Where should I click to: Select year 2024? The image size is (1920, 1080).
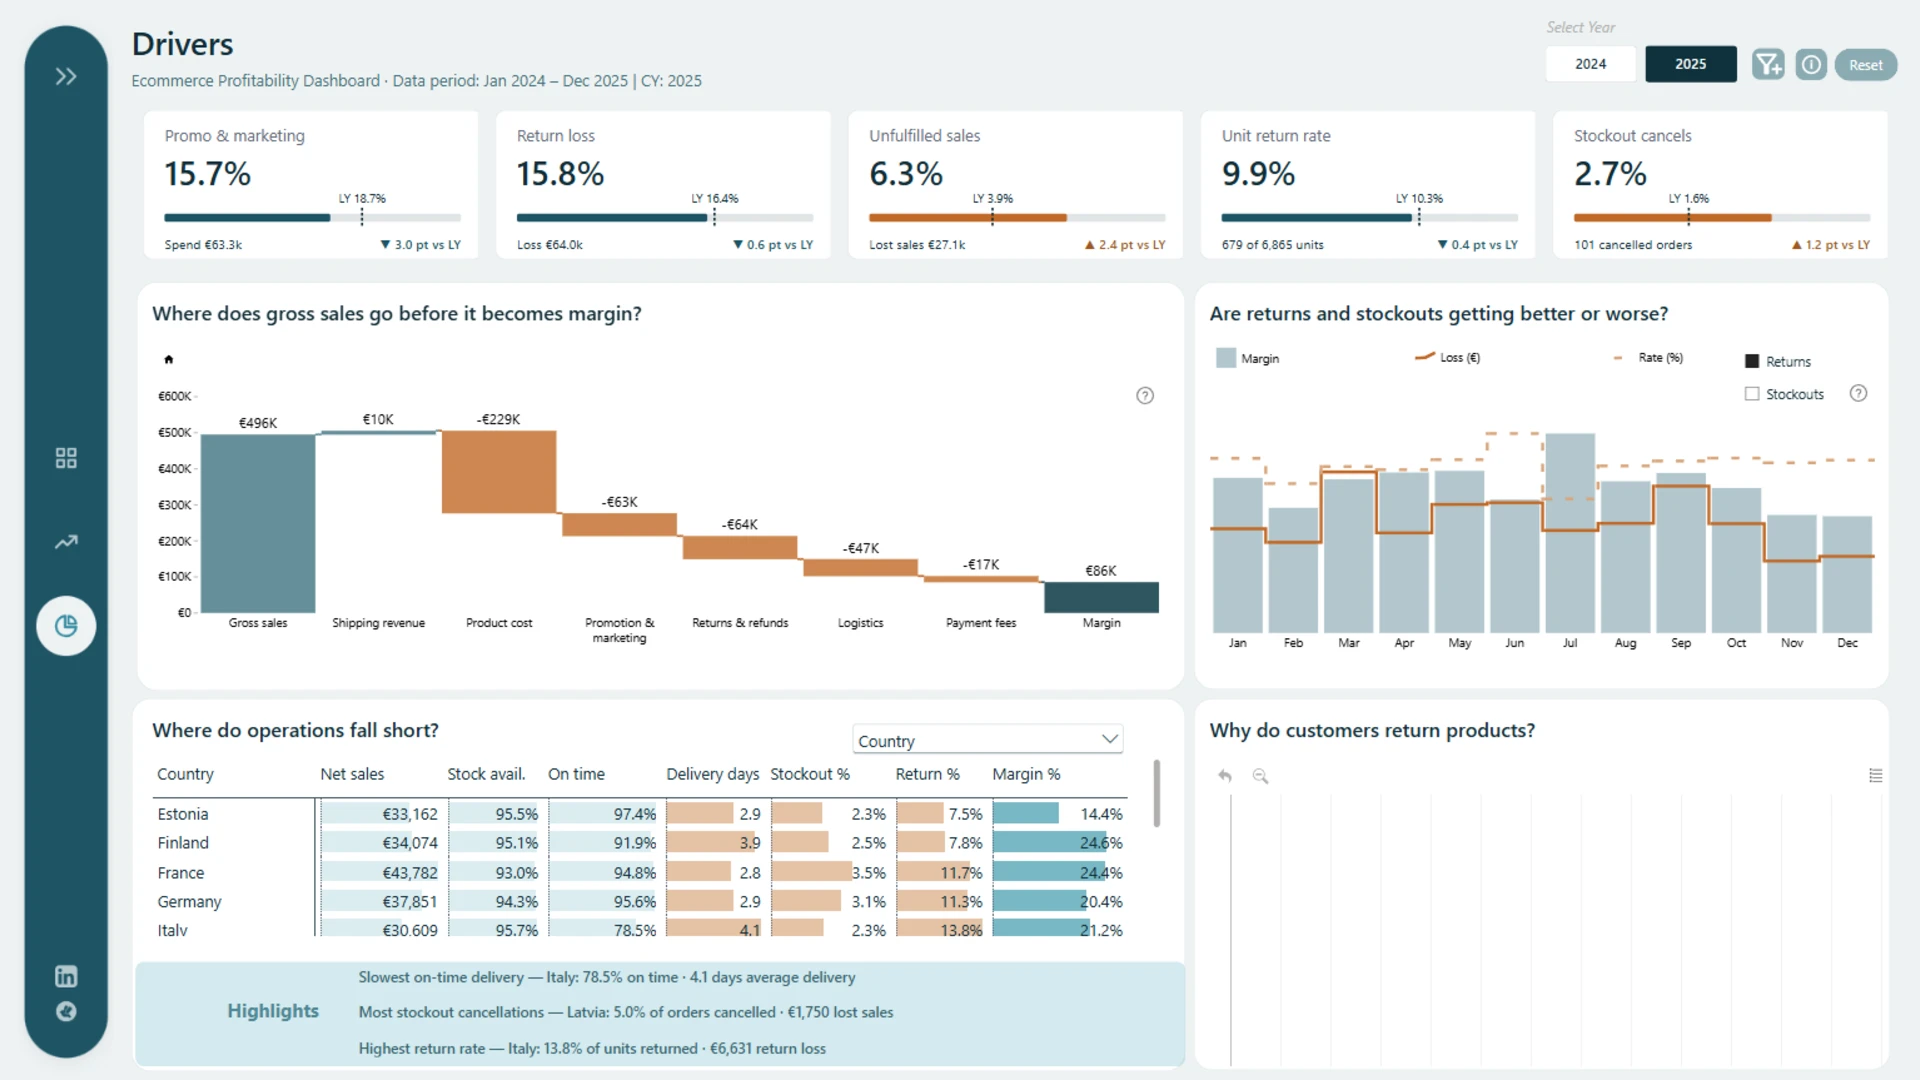point(1591,64)
